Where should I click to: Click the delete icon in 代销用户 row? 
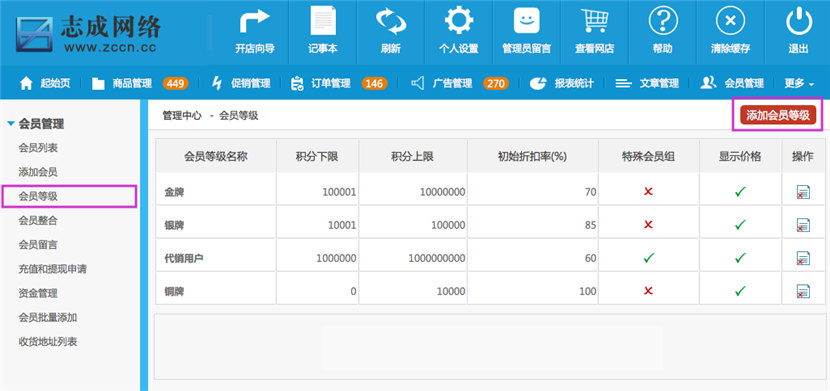pyautogui.click(x=803, y=258)
